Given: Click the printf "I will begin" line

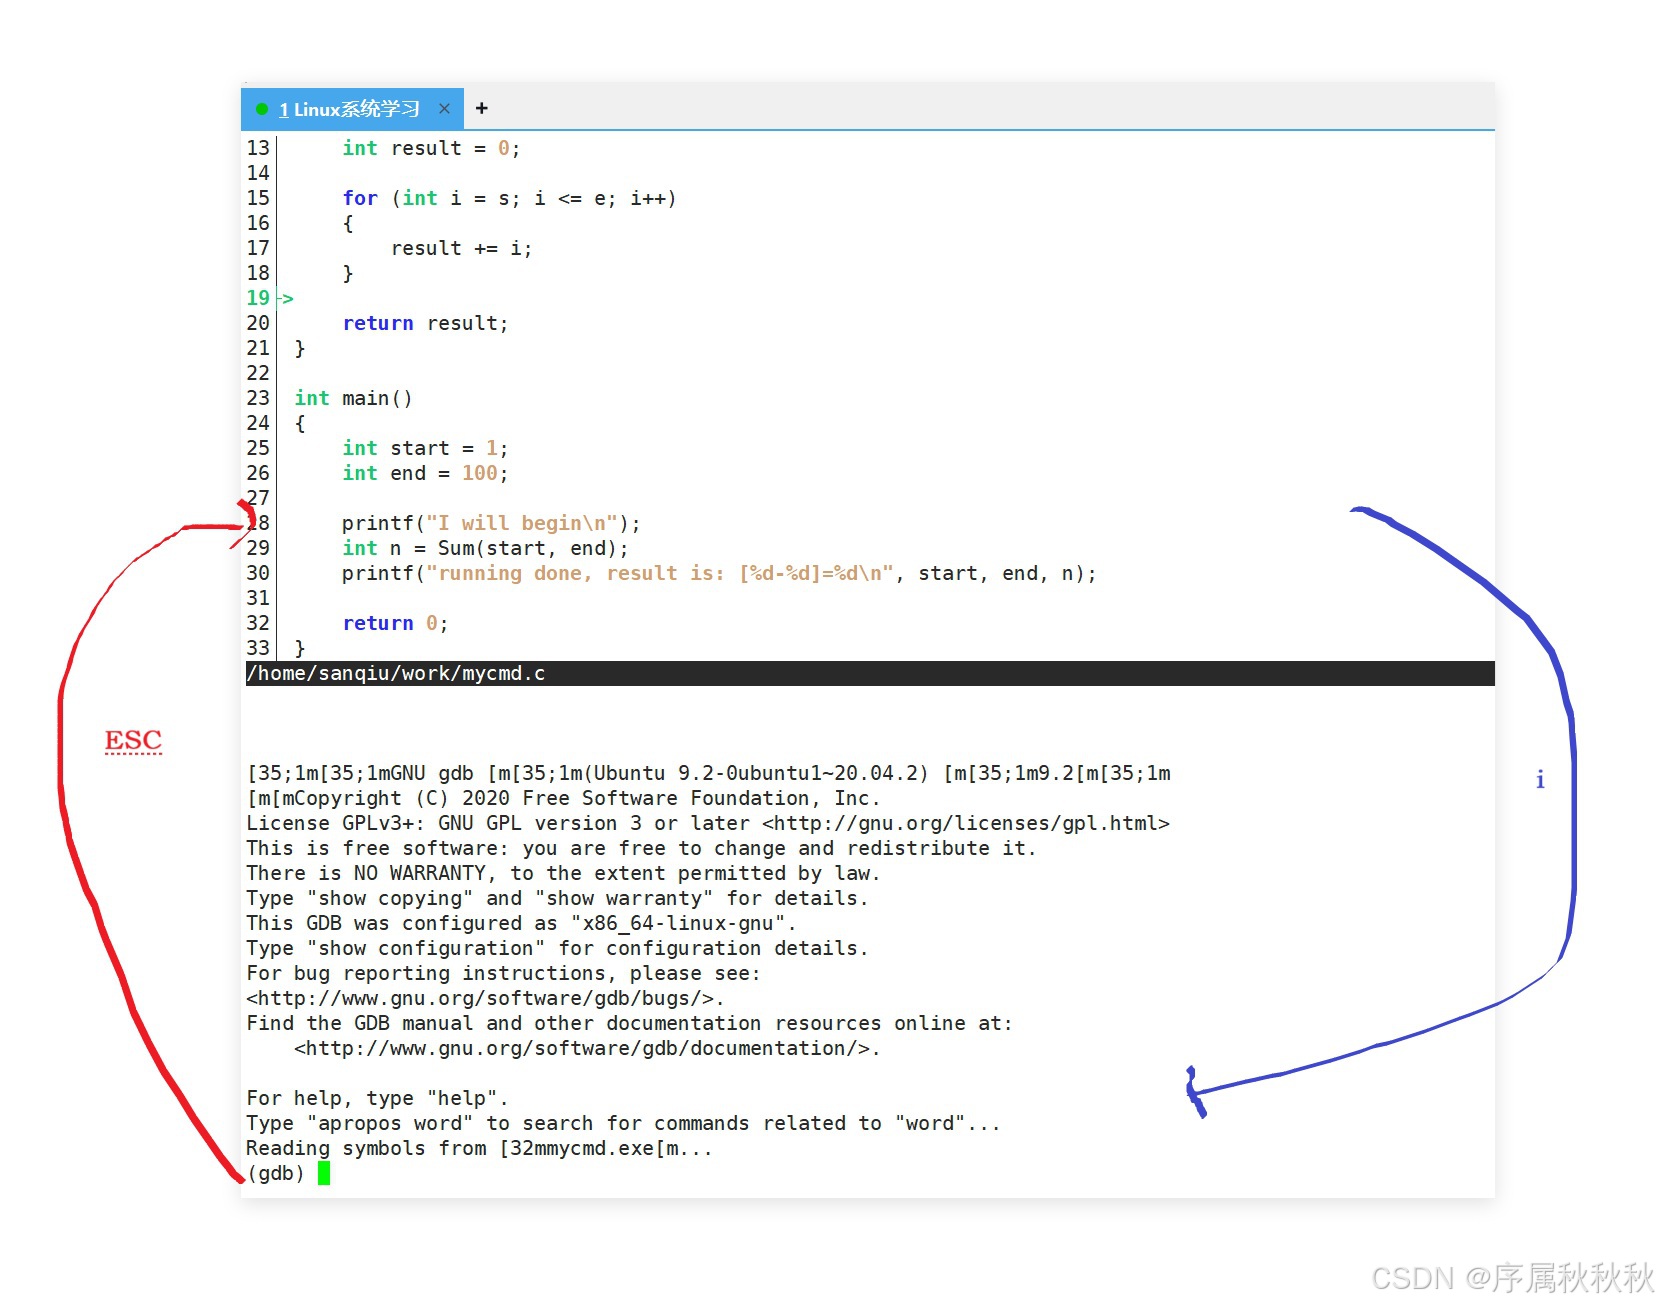Looking at the screenshot, I should tap(491, 523).
